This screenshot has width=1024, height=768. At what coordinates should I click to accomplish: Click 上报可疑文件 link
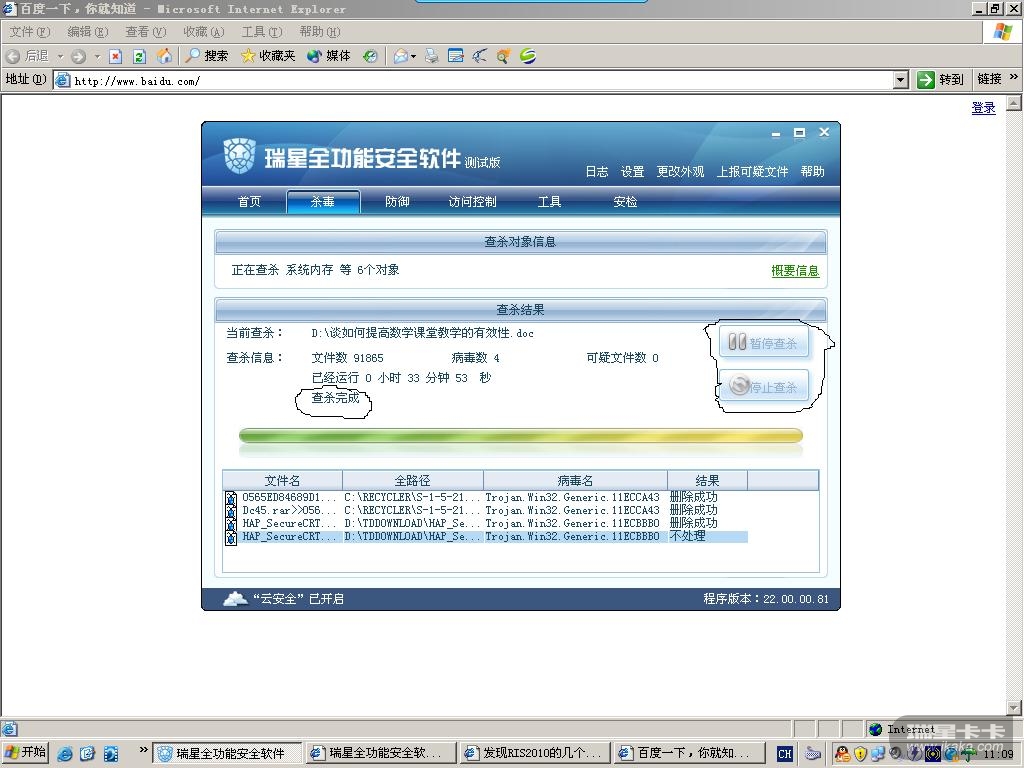click(x=752, y=172)
